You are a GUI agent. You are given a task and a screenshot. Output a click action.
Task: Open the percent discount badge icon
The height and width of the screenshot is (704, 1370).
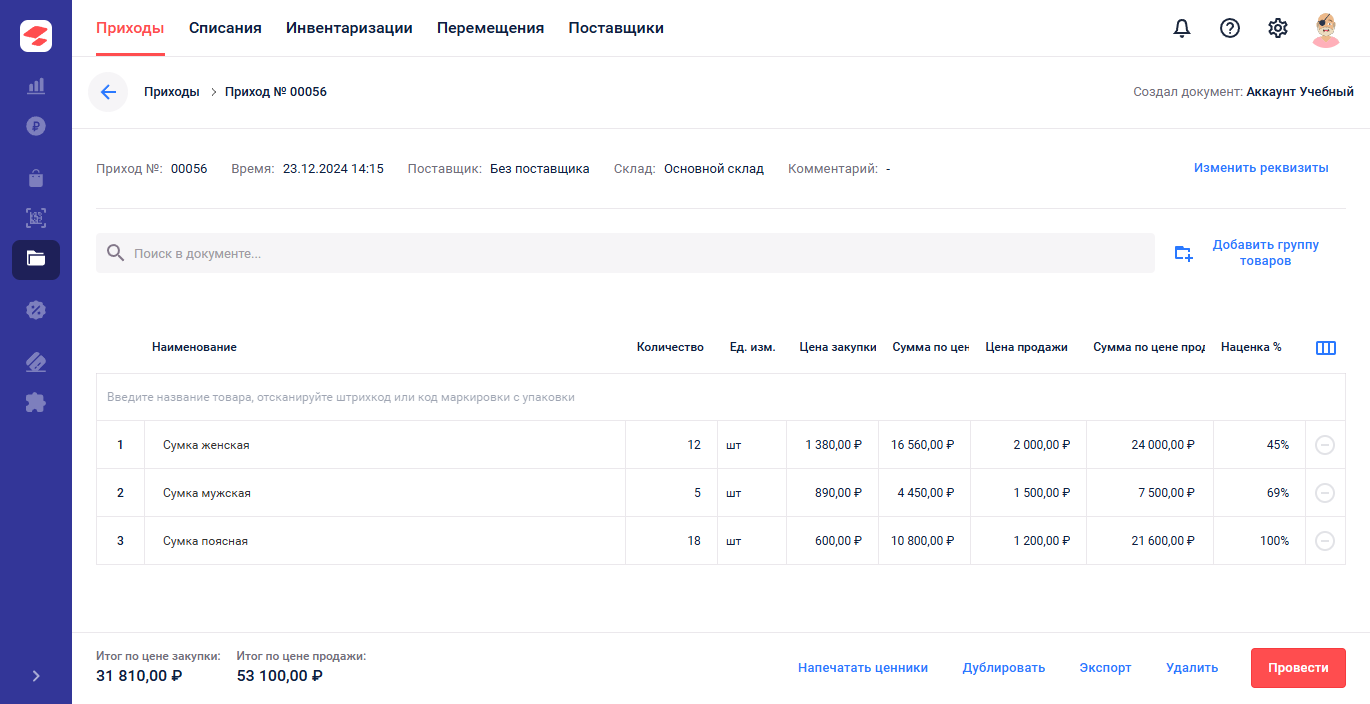36,310
